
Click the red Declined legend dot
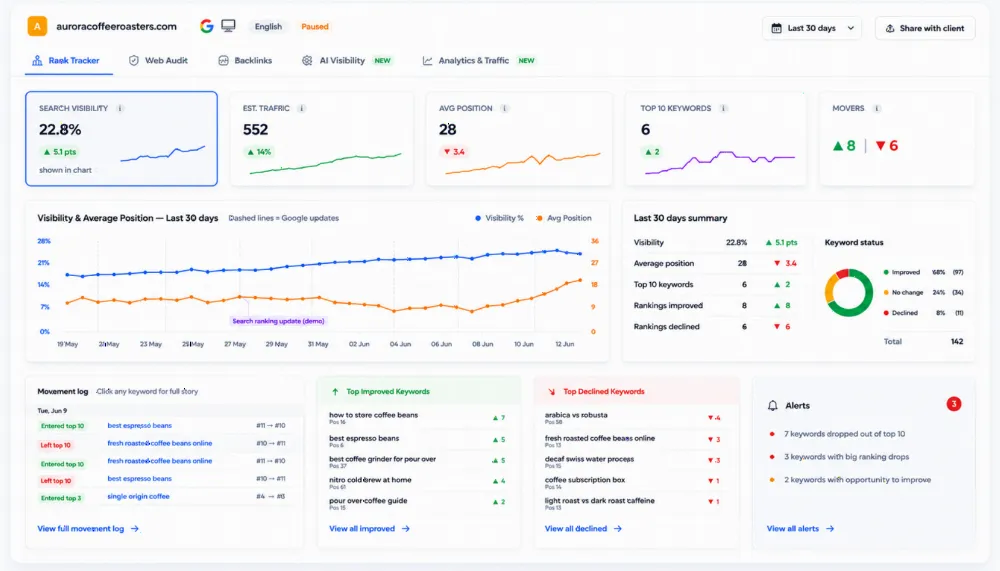click(x=886, y=313)
